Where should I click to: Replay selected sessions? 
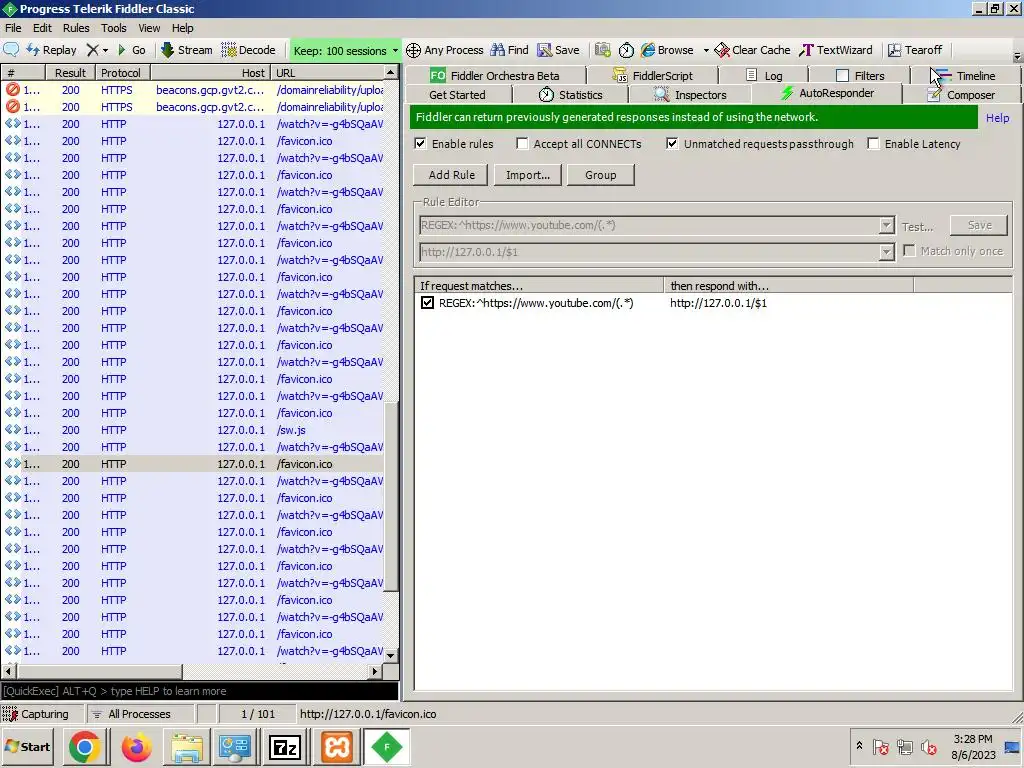pos(52,50)
